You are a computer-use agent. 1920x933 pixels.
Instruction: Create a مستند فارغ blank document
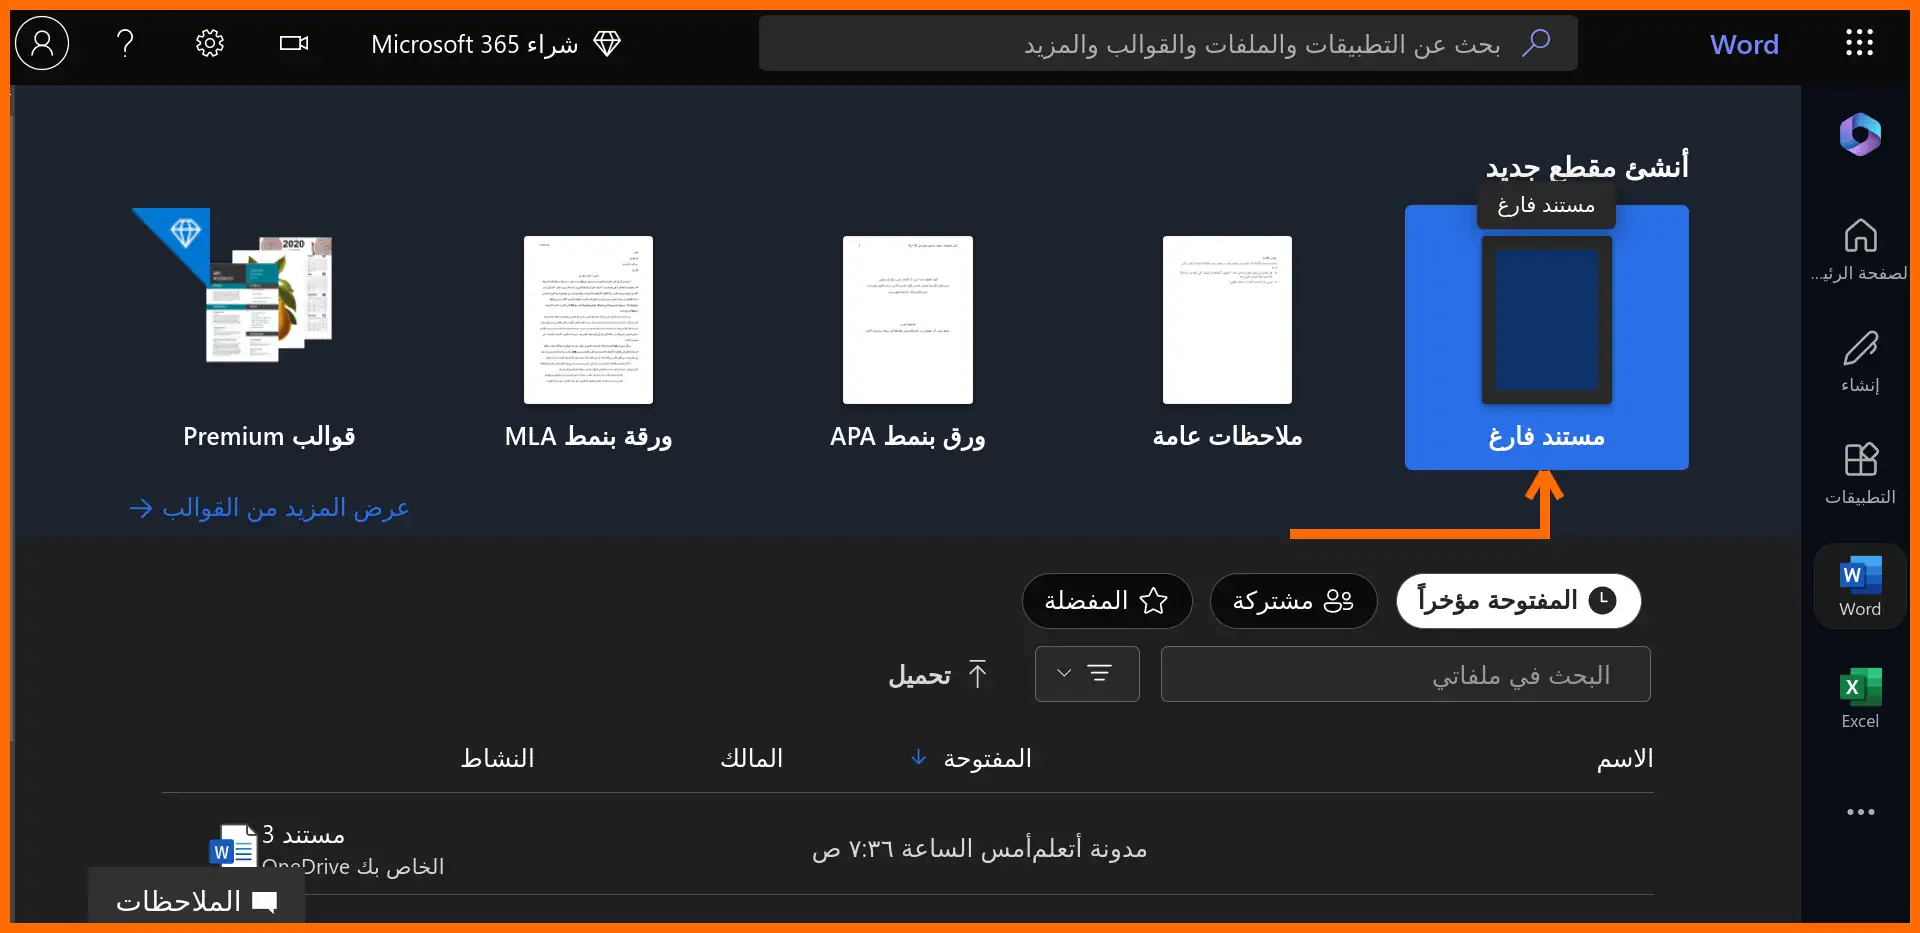point(1546,338)
